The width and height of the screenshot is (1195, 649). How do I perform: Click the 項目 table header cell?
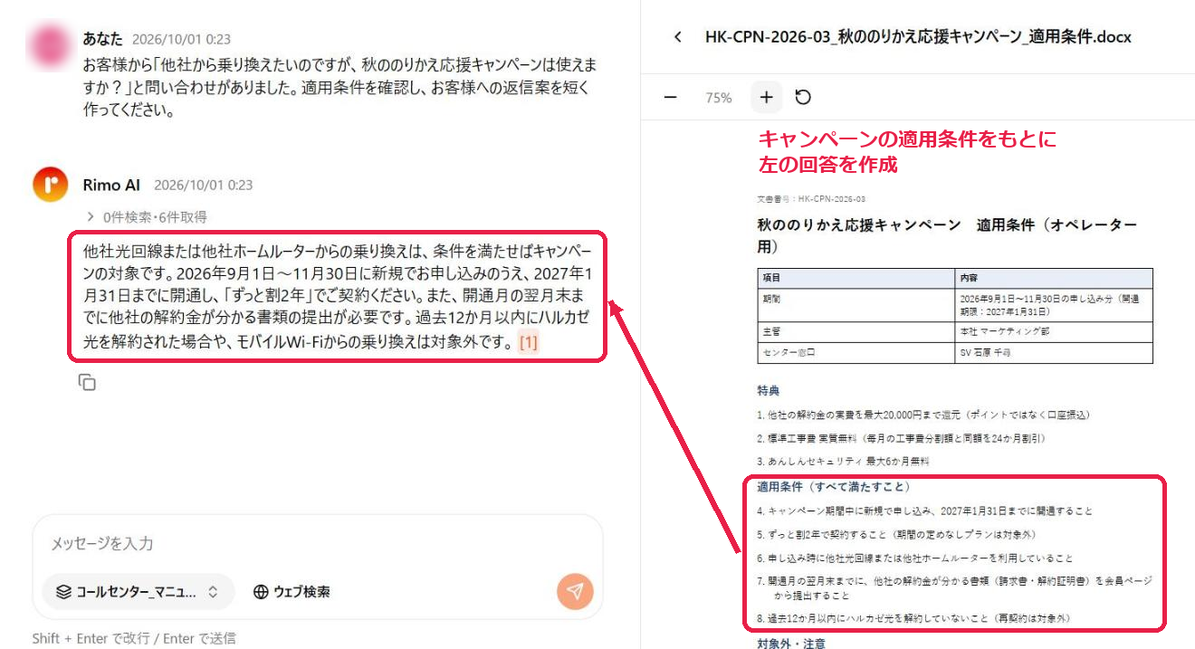tap(856, 278)
